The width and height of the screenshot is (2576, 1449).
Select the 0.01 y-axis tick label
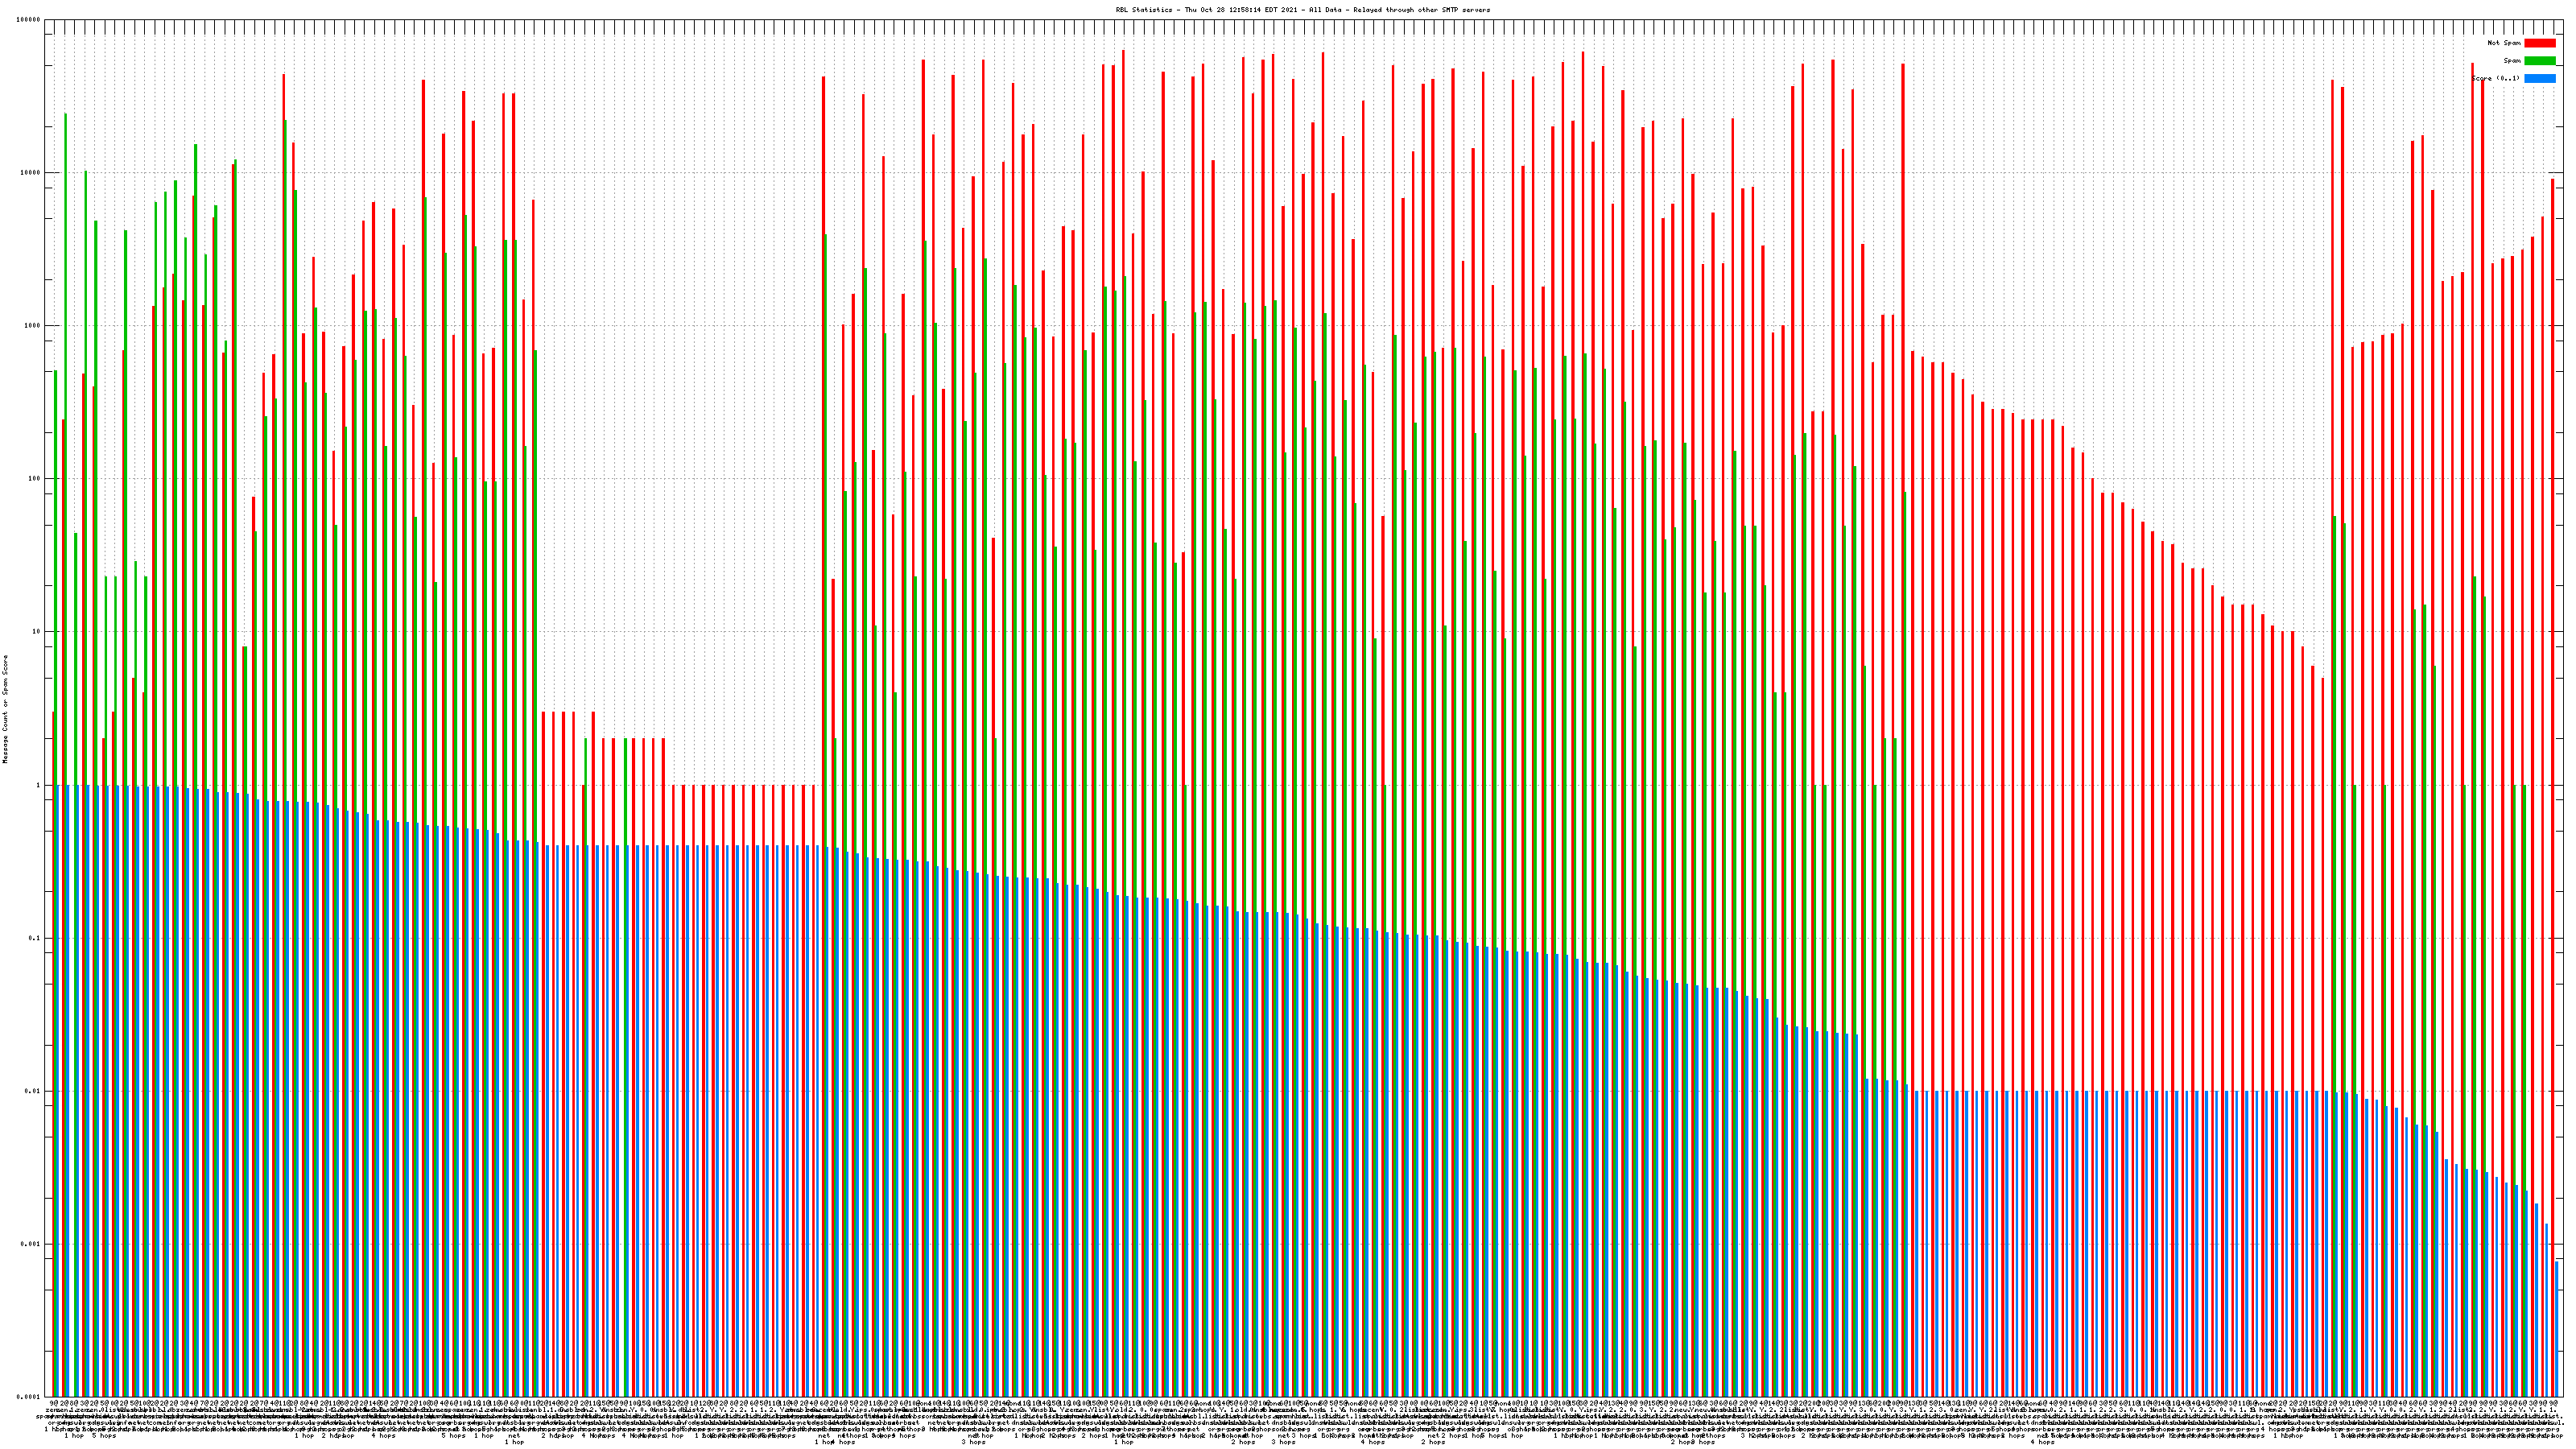point(34,1091)
